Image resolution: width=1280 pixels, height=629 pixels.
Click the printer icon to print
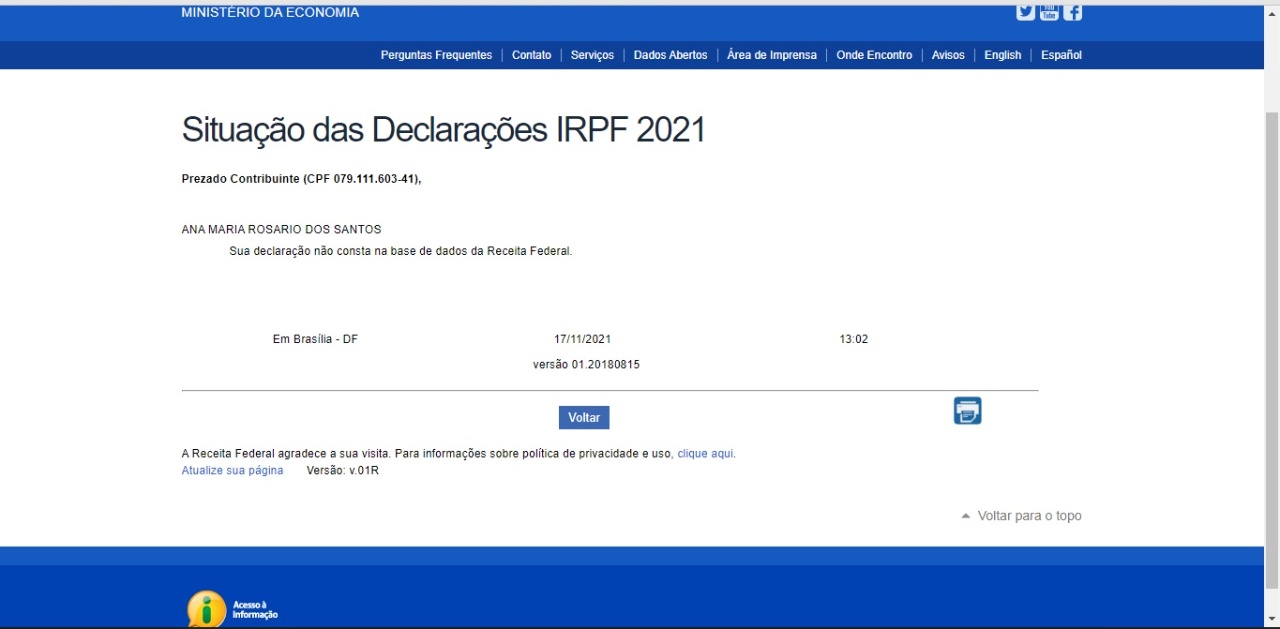967,411
